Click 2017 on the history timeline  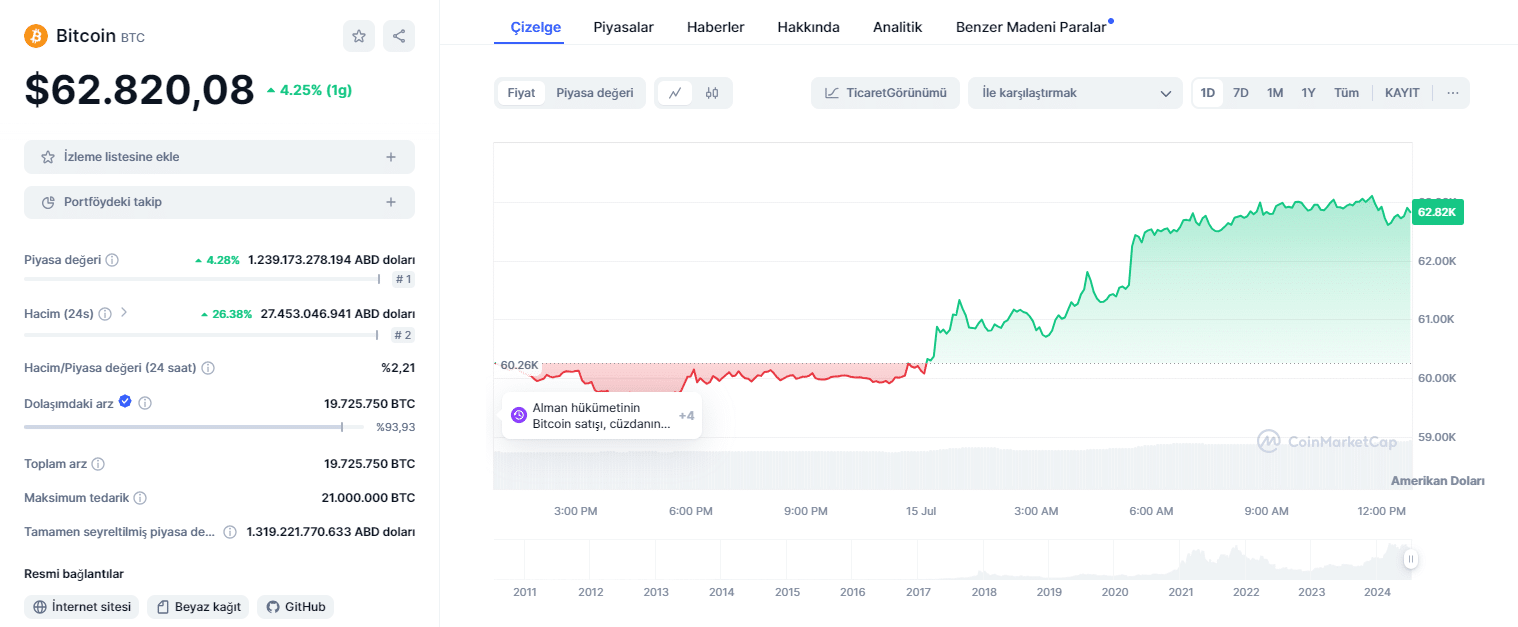point(918,592)
